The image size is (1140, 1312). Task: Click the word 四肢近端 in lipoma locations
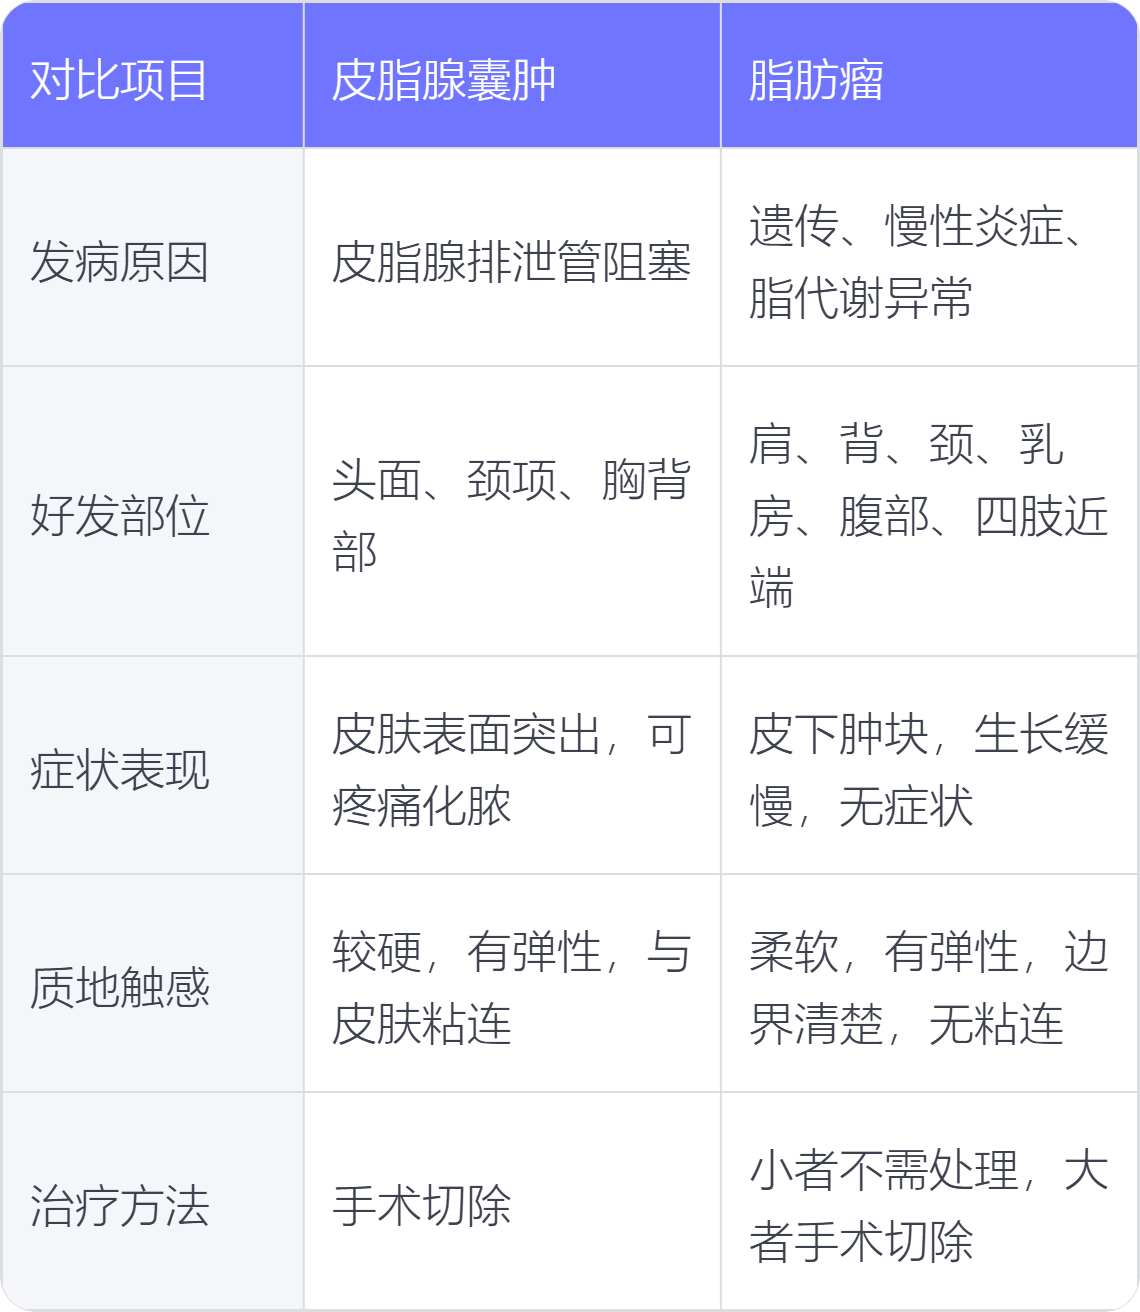[1042, 517]
